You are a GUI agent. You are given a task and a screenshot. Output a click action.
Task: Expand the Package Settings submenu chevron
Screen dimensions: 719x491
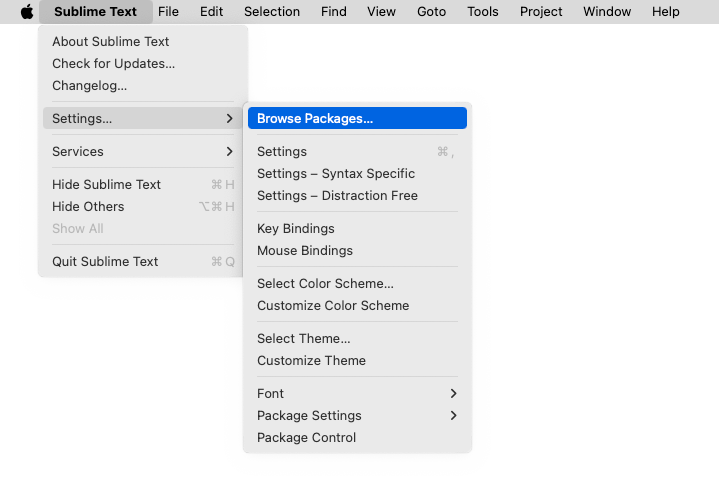pos(453,415)
